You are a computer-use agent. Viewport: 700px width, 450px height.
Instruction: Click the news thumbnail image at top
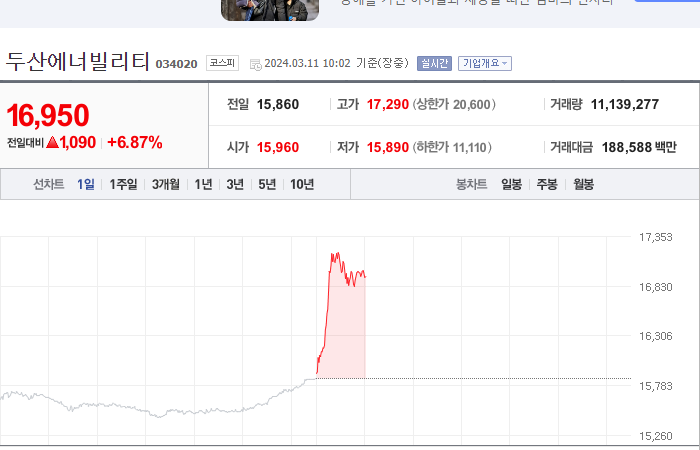pyautogui.click(x=270, y=10)
